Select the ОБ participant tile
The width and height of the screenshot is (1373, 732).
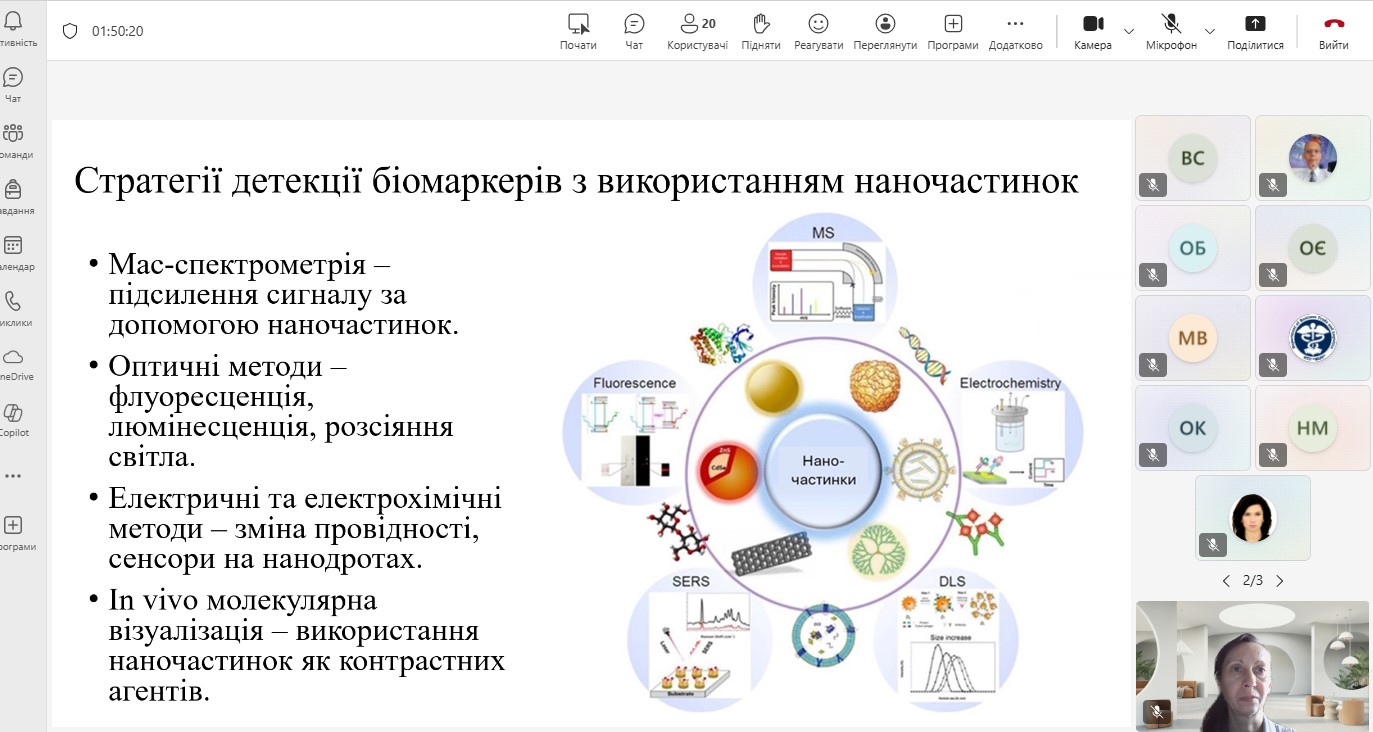click(1193, 248)
